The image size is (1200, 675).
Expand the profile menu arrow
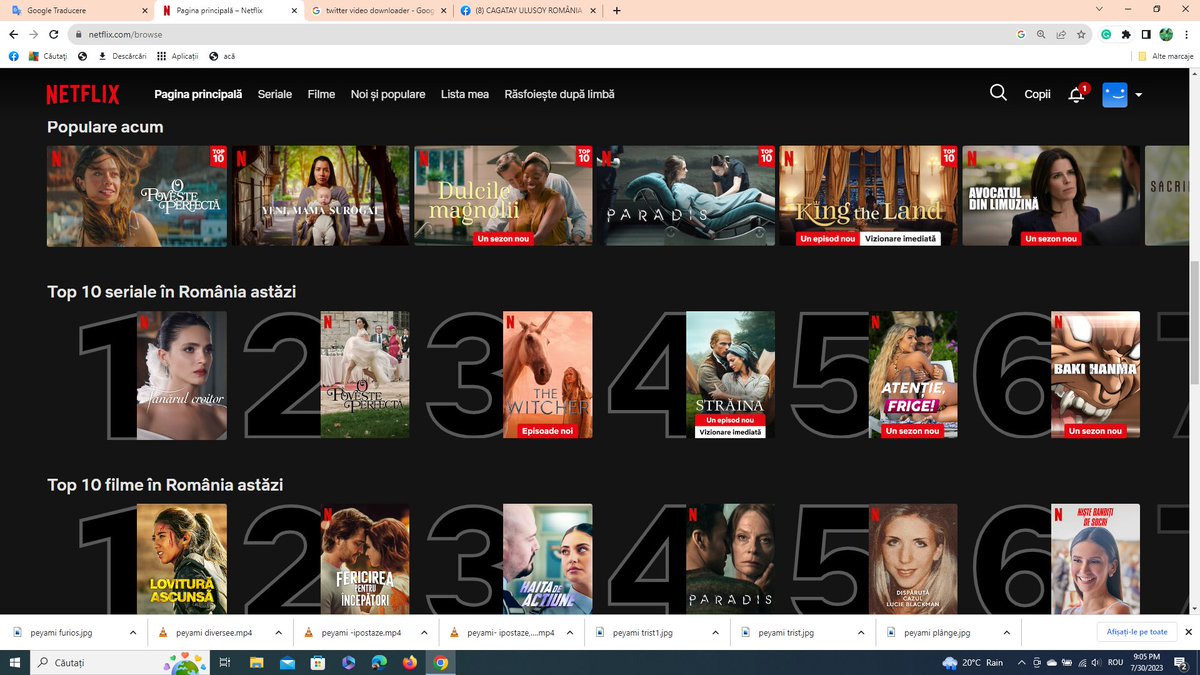pos(1138,95)
